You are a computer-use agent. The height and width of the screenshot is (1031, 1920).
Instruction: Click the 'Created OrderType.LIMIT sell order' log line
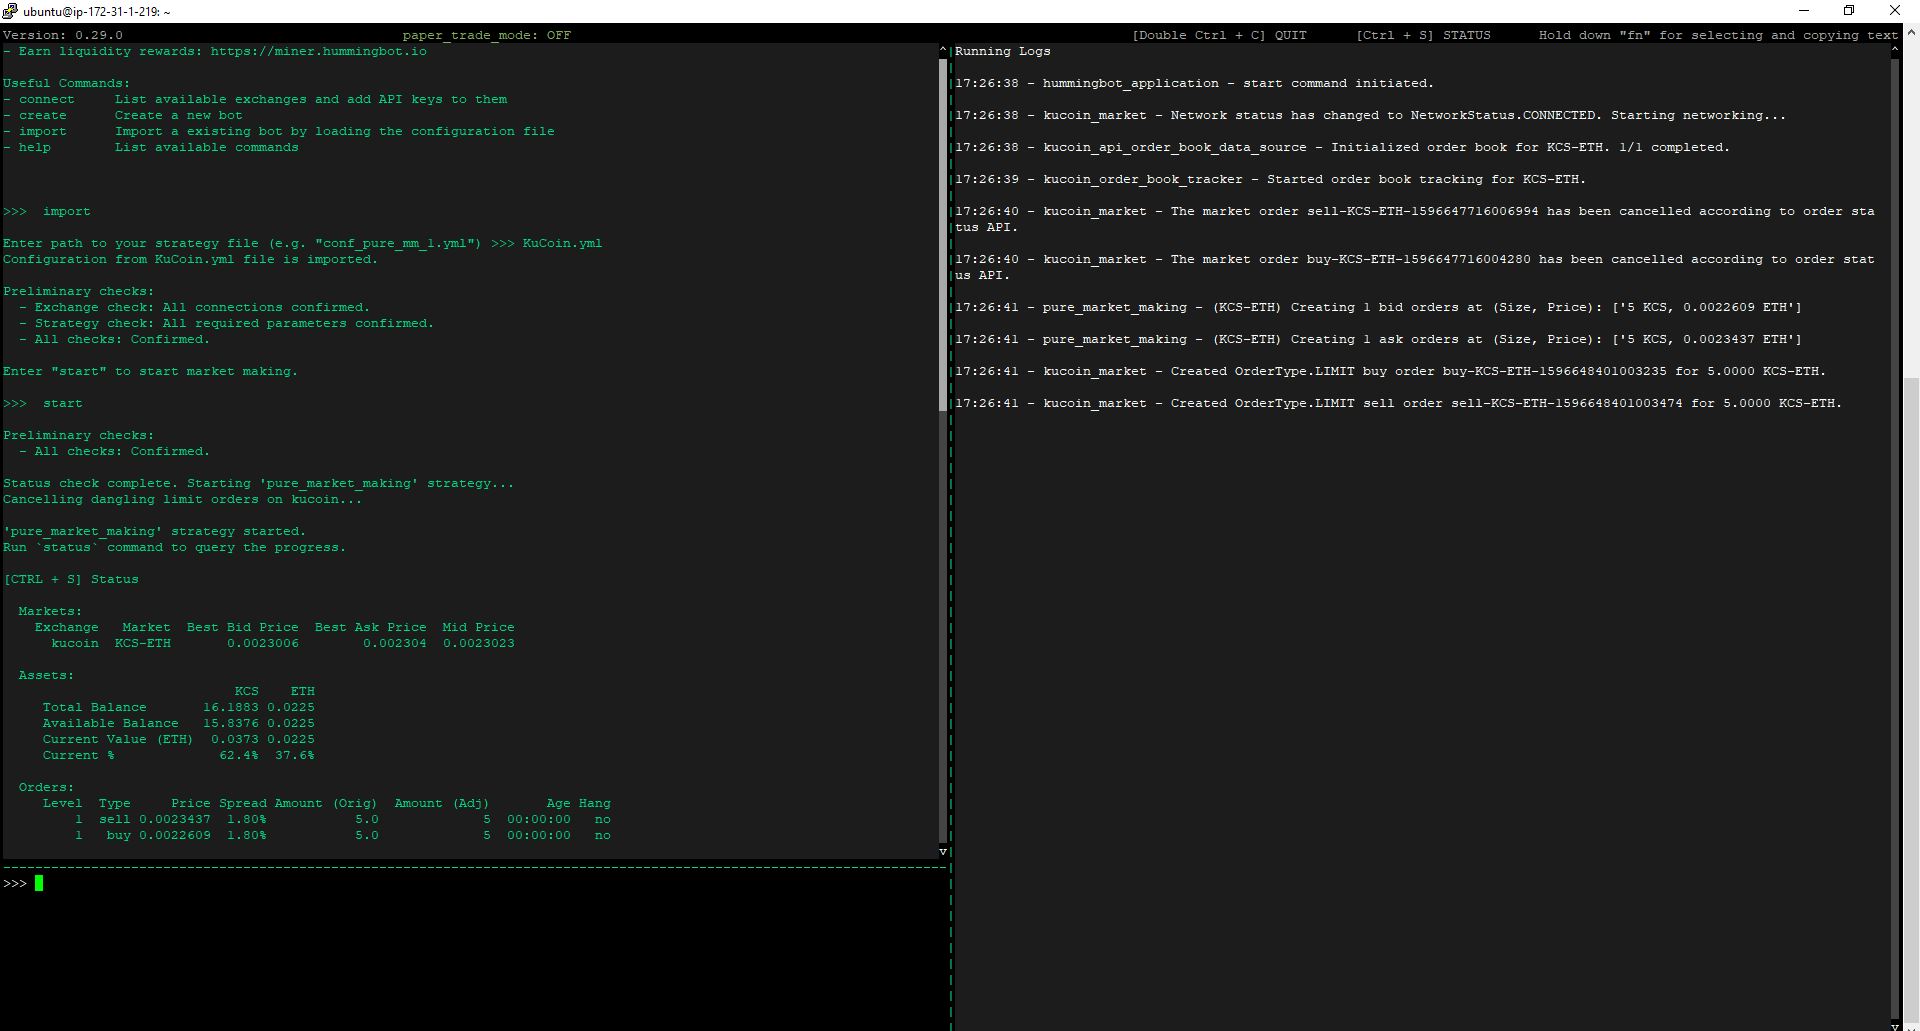point(1398,403)
